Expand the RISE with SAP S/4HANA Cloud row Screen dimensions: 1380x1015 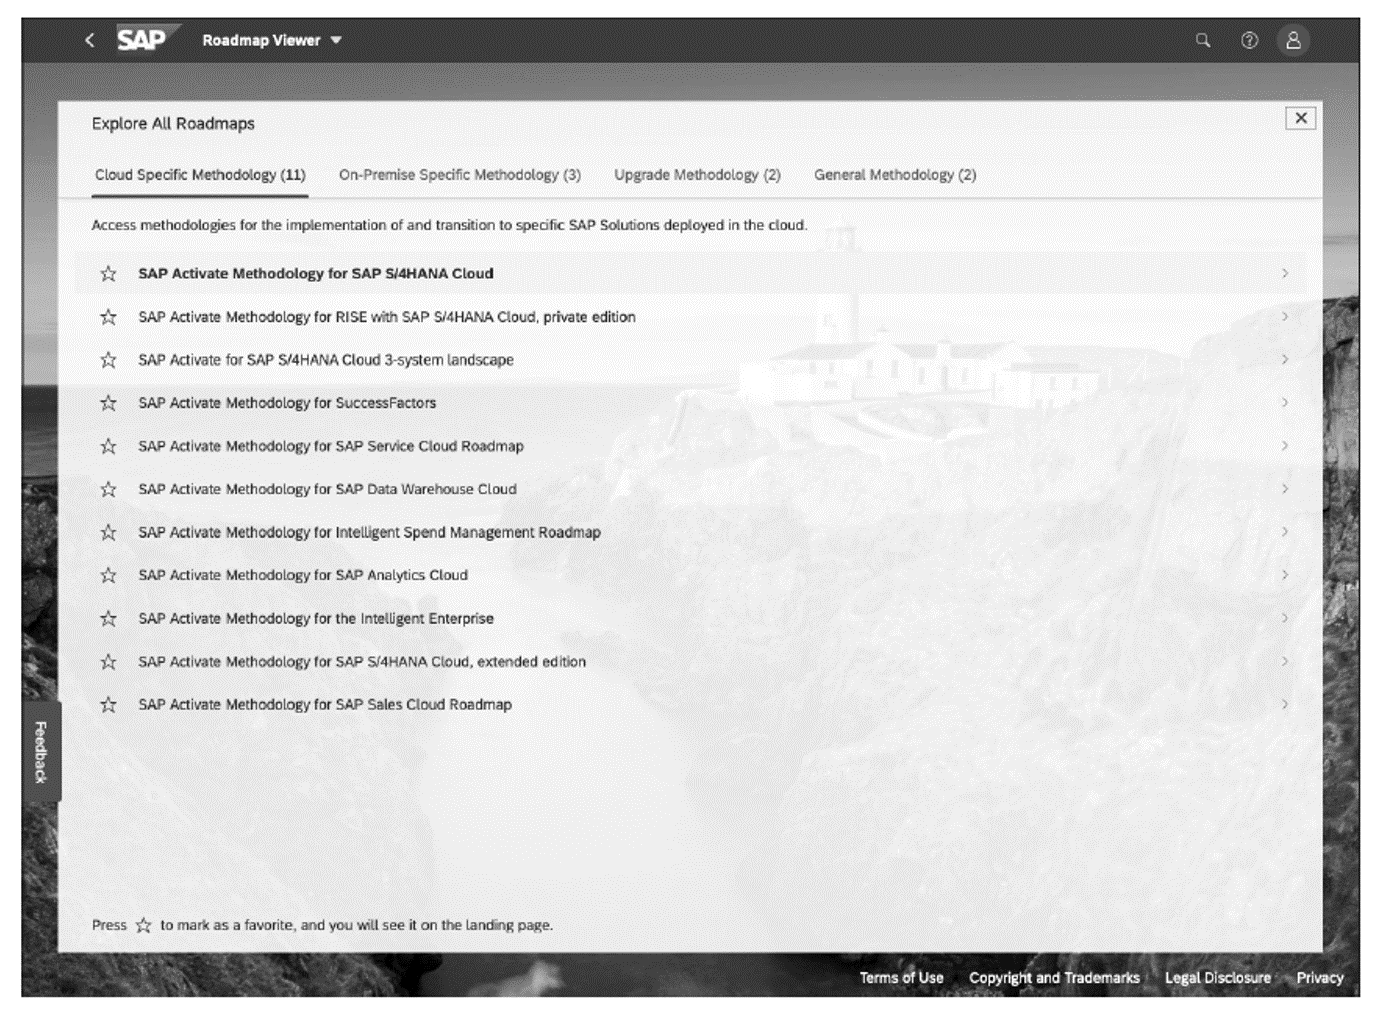(x=1286, y=317)
